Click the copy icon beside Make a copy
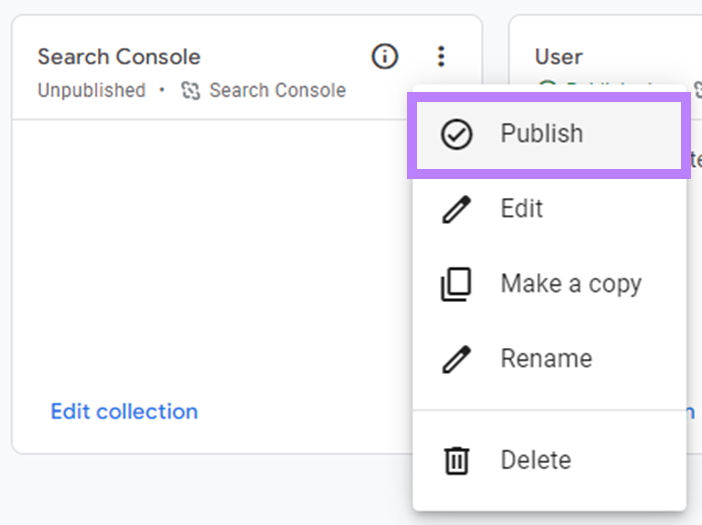 click(x=456, y=284)
